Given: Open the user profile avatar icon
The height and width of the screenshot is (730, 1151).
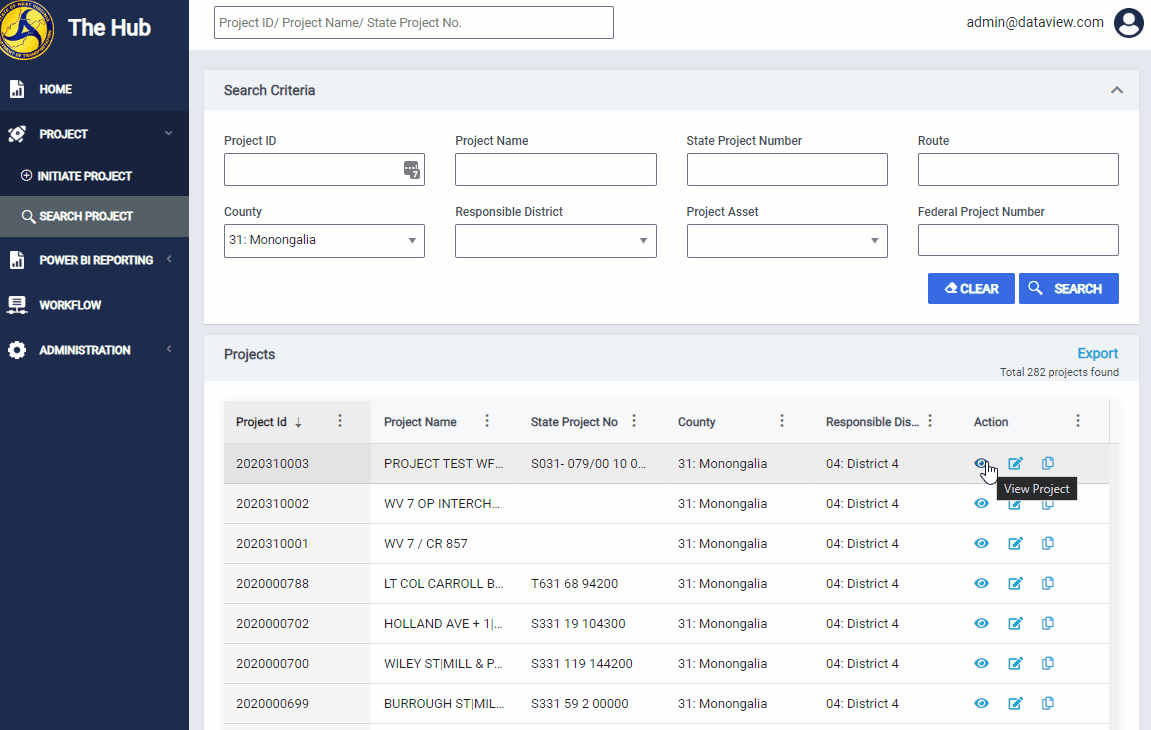Looking at the screenshot, I should point(1128,23).
